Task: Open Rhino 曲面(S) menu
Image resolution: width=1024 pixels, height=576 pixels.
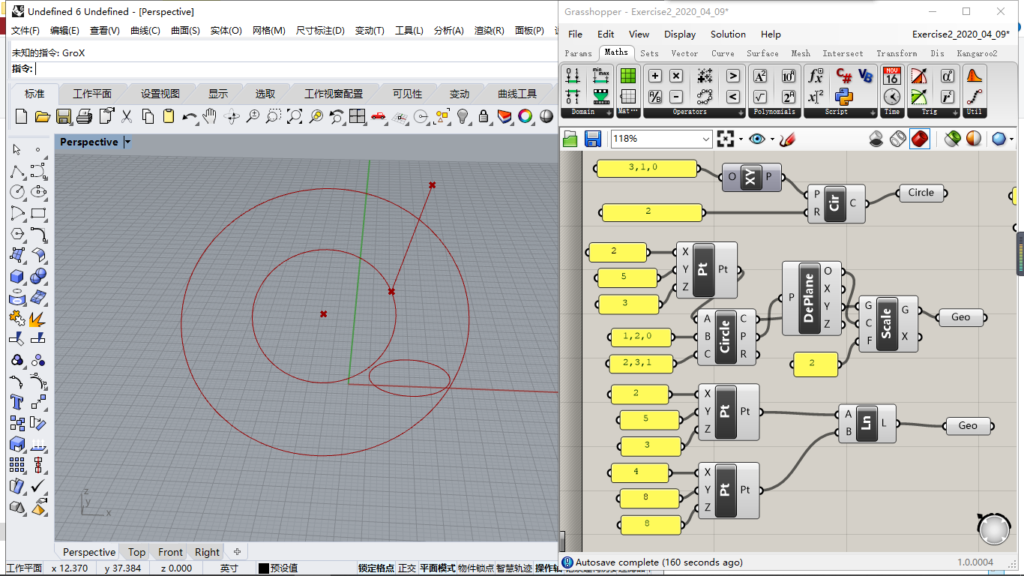Action: (x=185, y=31)
